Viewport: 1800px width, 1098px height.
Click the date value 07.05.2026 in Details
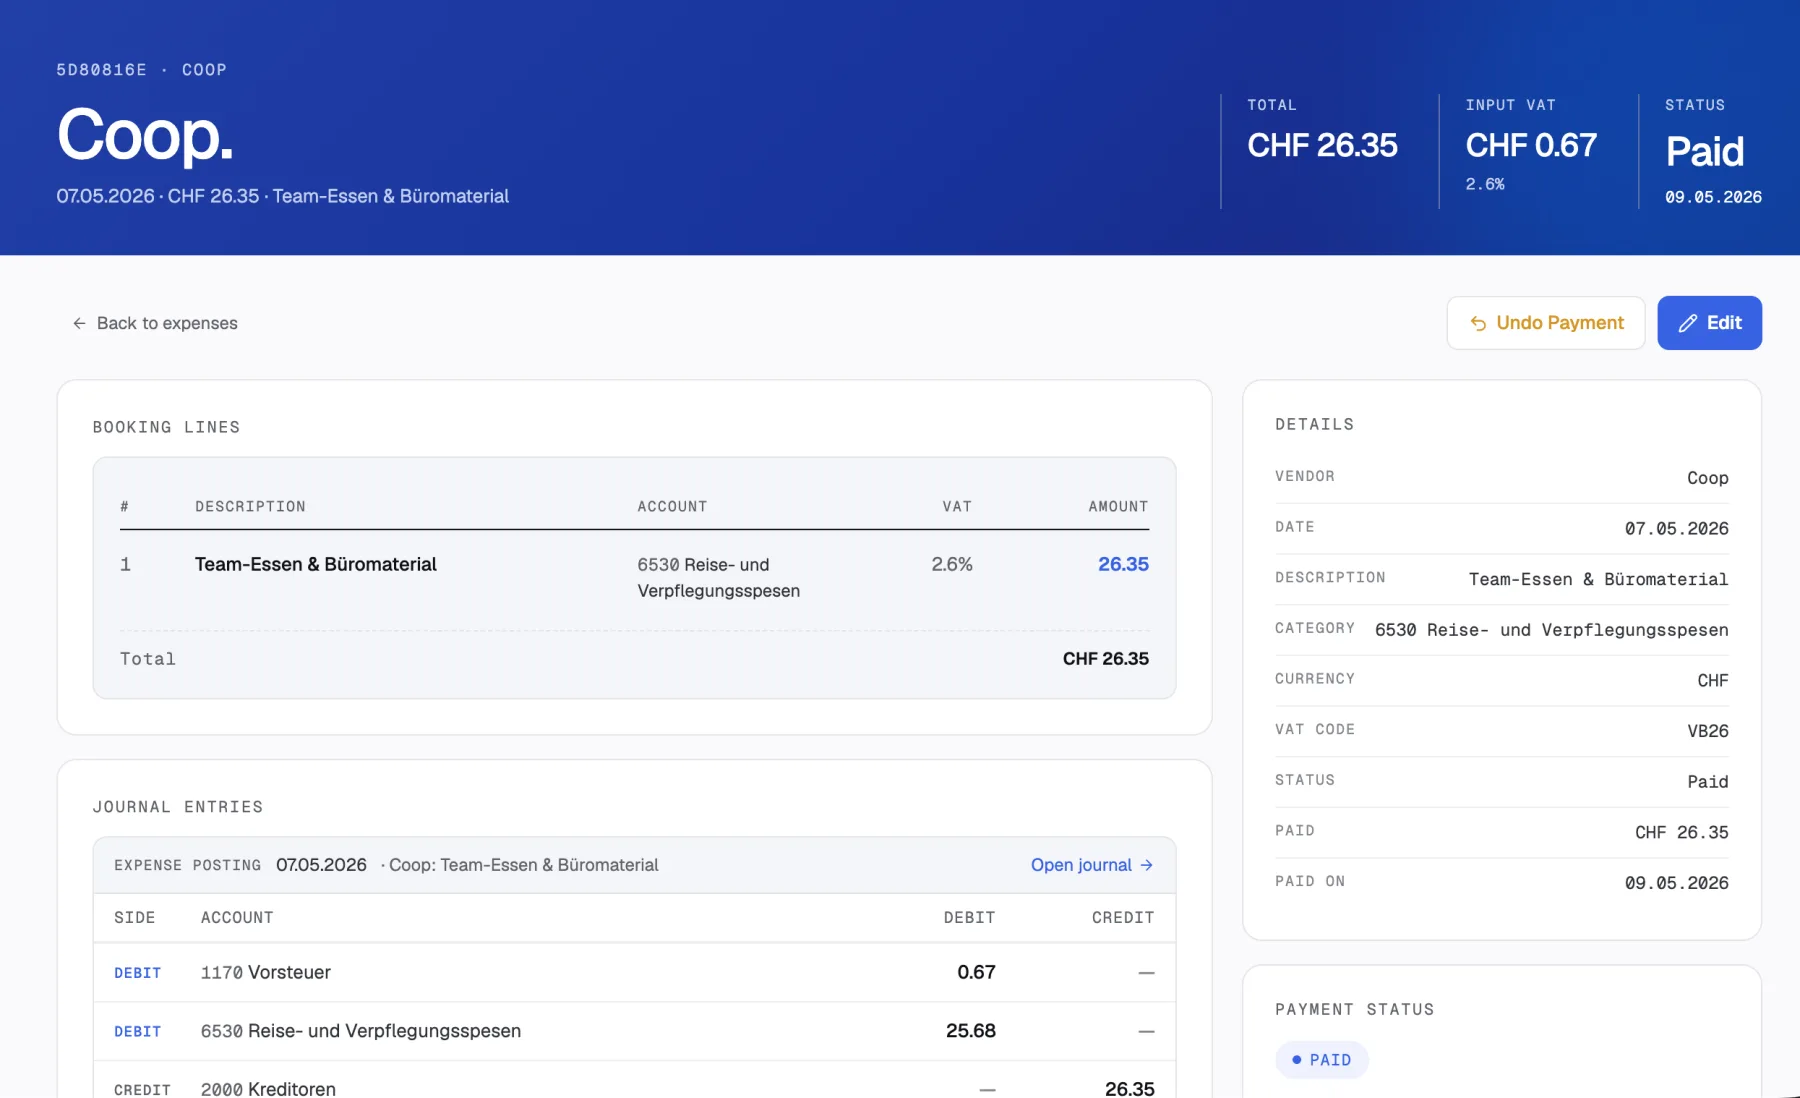tap(1677, 529)
